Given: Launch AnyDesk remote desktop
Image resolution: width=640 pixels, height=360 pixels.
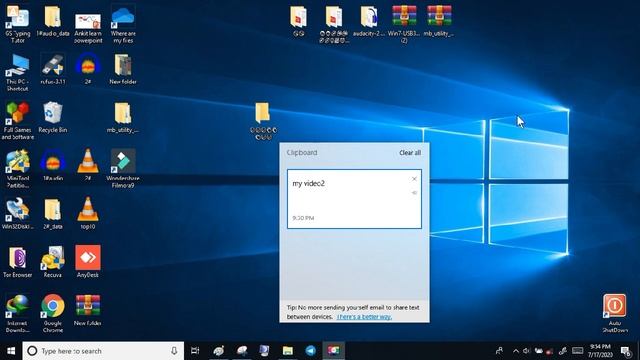Looking at the screenshot, I should 88,262.
